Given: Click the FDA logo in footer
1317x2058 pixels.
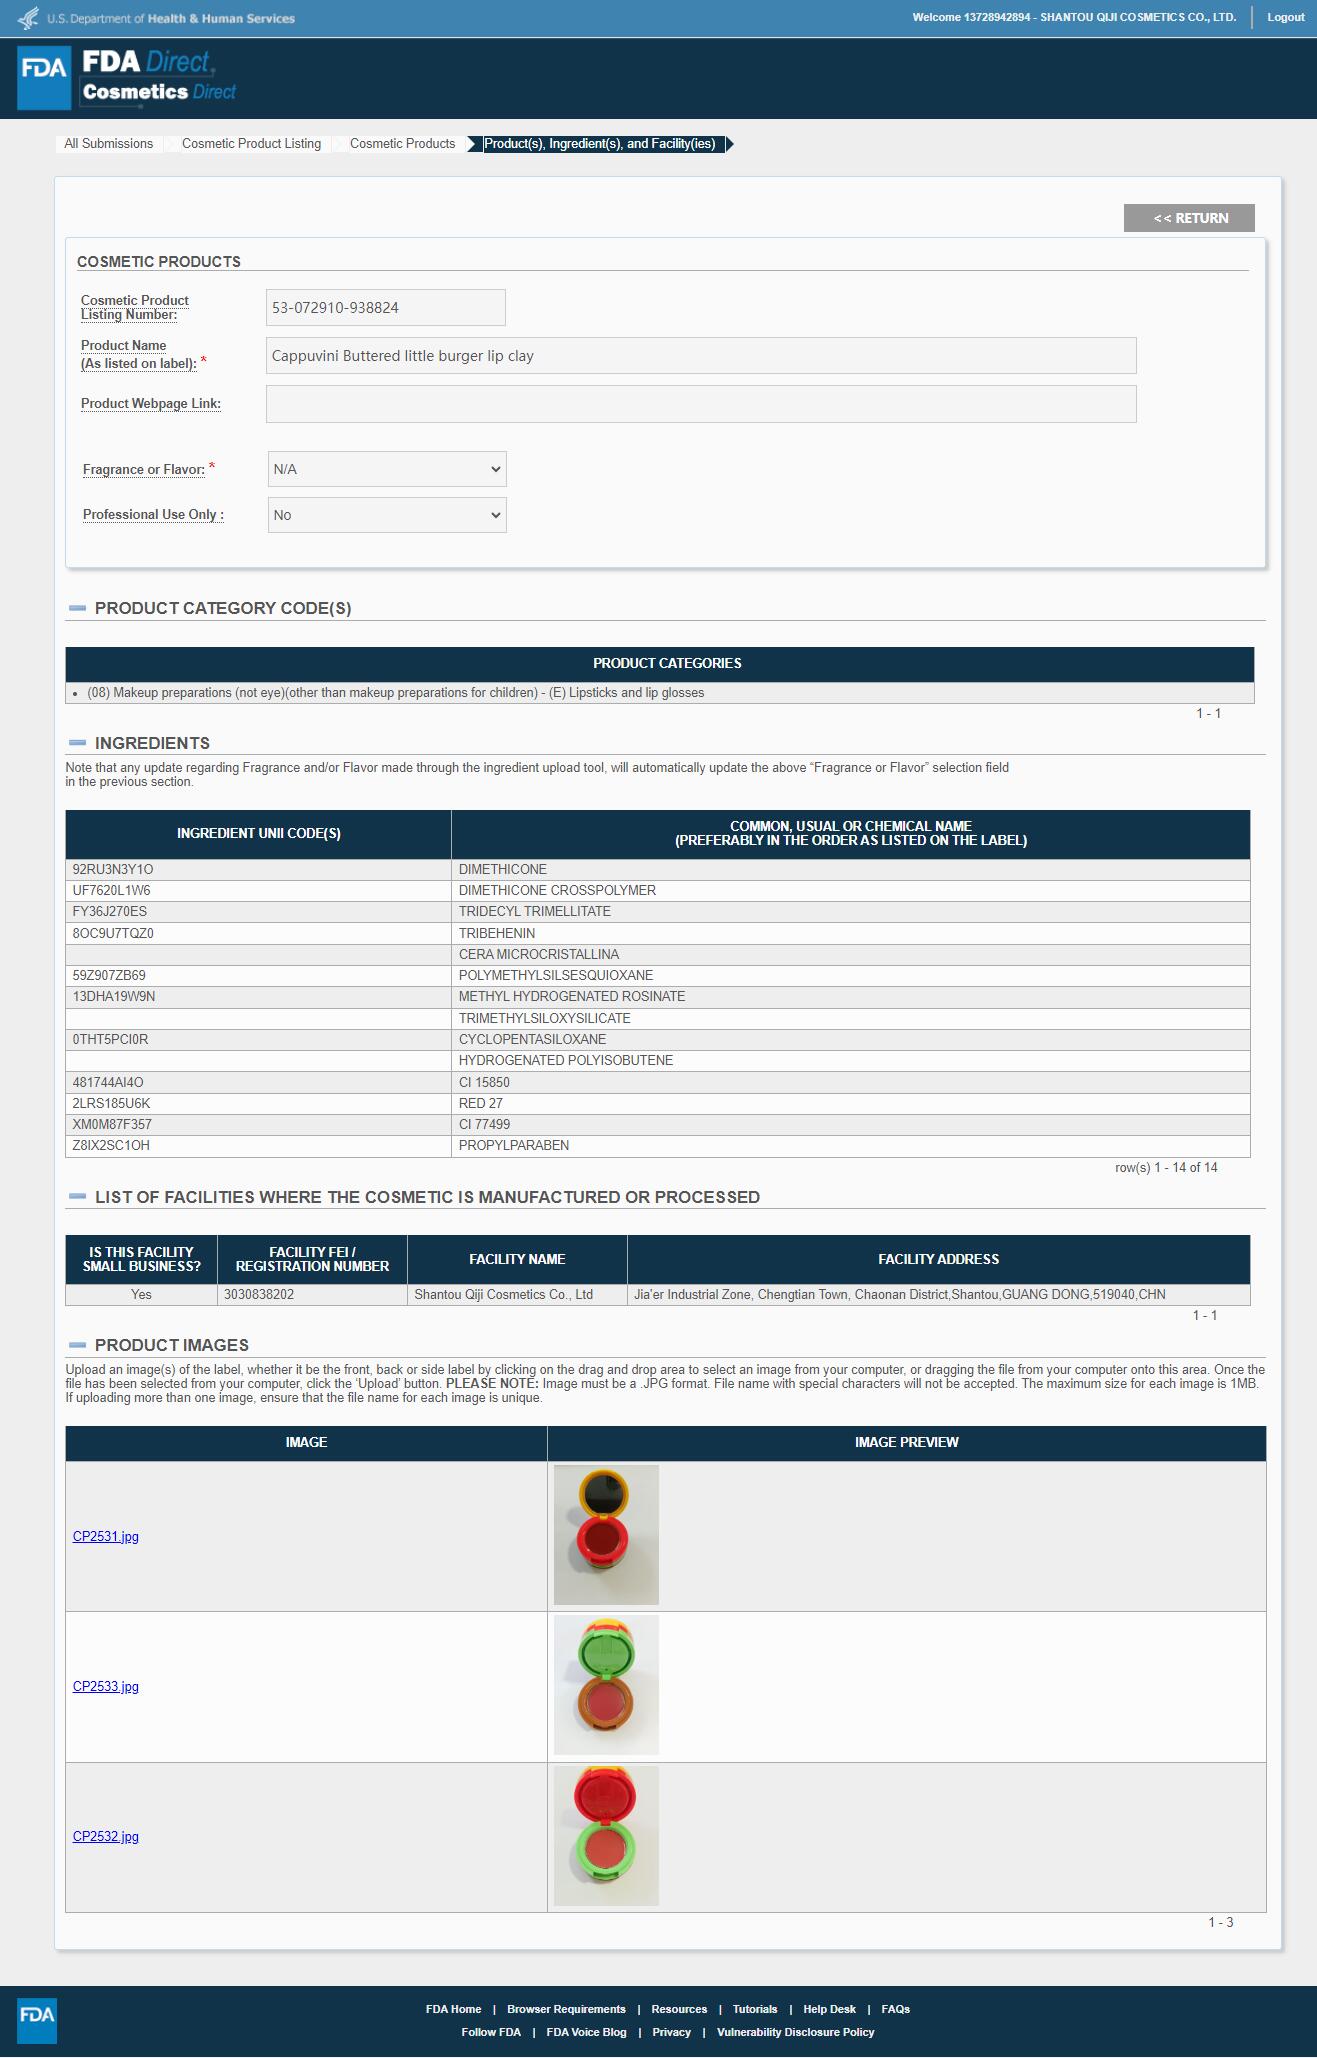Looking at the screenshot, I should [37, 2020].
